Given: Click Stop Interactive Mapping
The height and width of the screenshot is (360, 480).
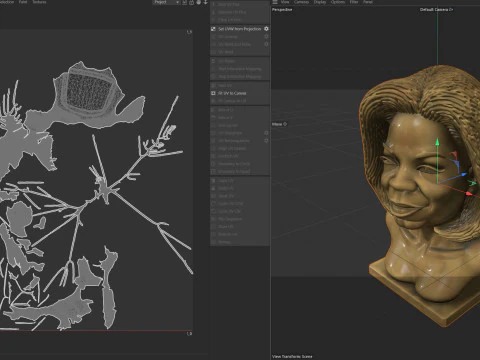Looking at the screenshot, I should click(239, 77).
